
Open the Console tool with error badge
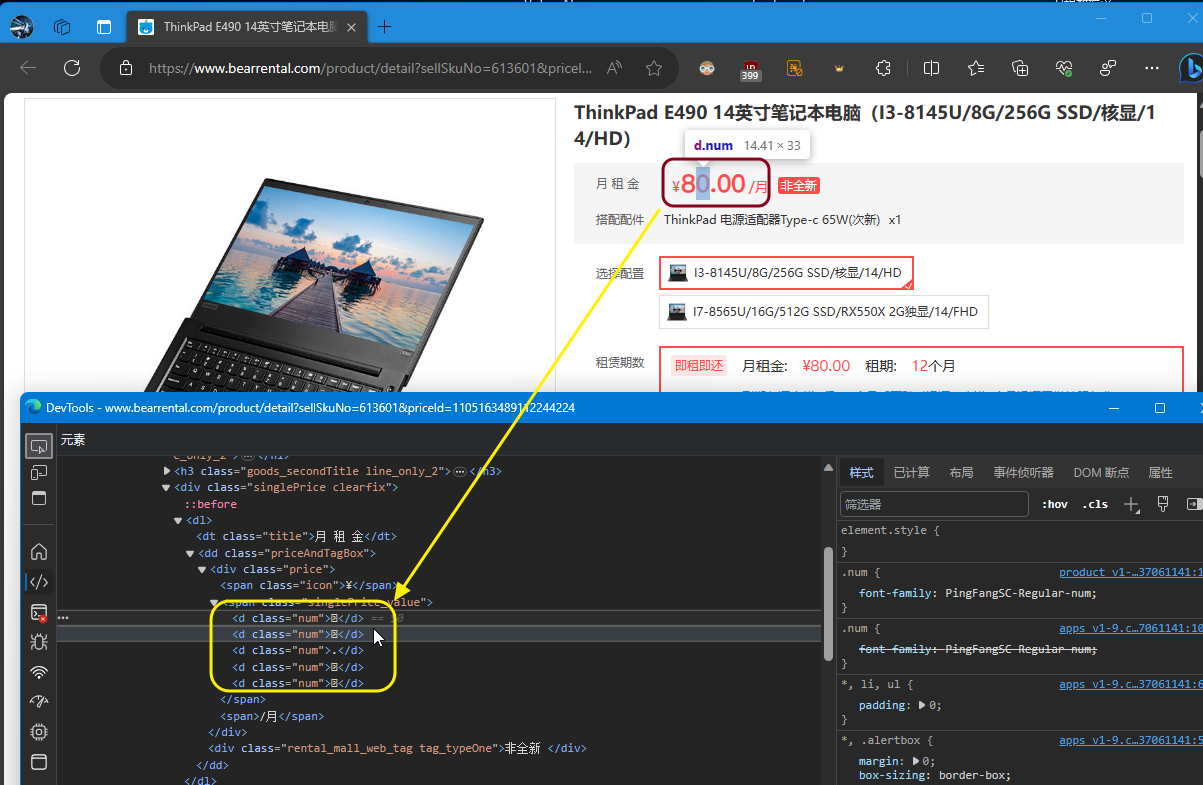(39, 612)
